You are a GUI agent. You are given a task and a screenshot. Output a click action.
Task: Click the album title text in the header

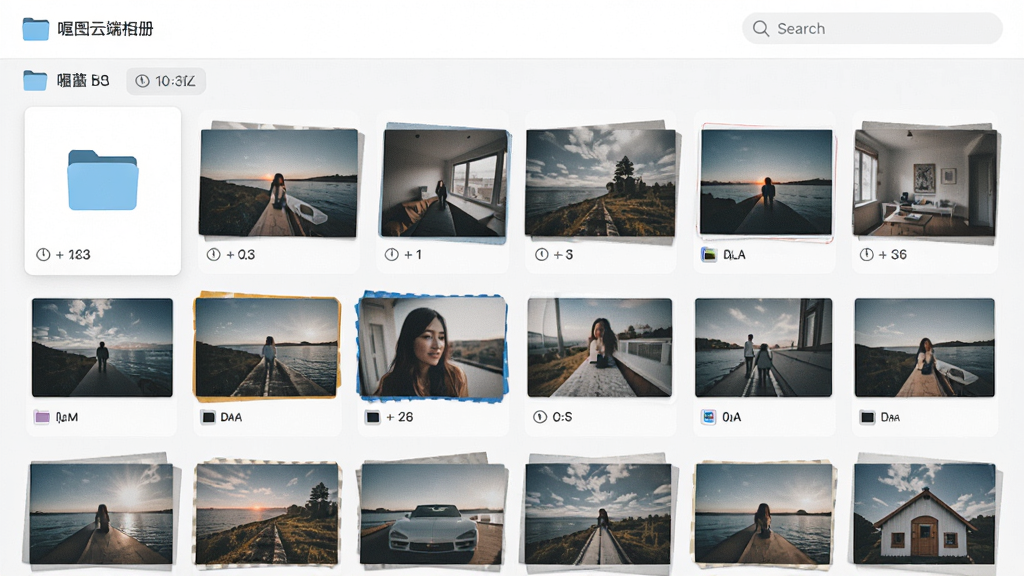[105, 29]
